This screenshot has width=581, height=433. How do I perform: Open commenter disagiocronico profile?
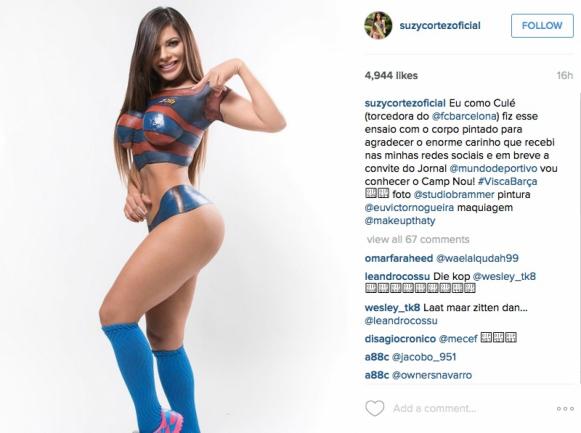coord(400,339)
